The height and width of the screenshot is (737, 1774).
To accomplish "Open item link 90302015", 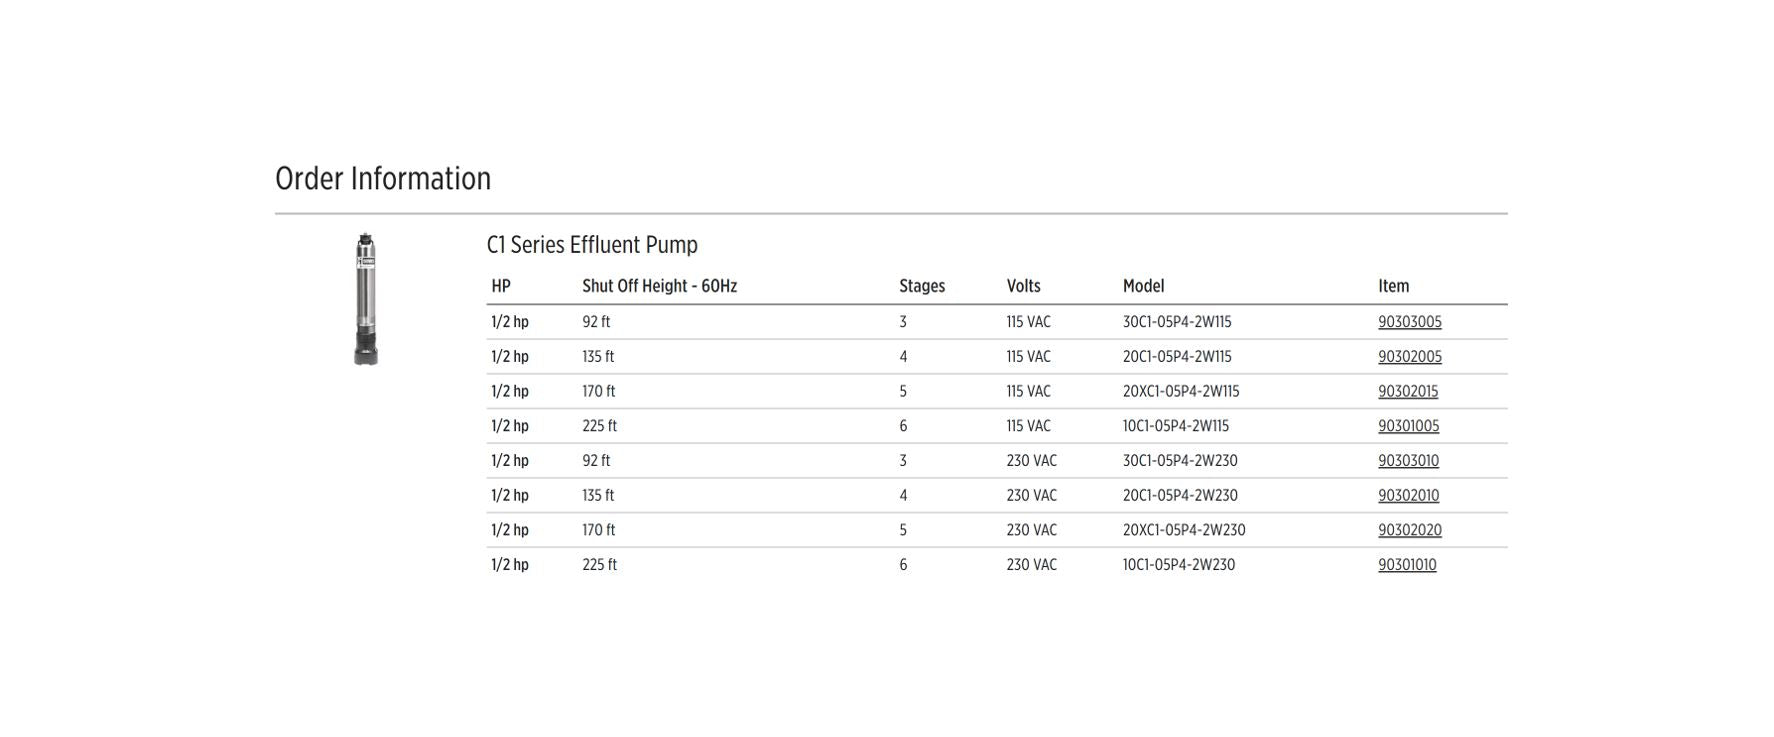I will point(1407,391).
